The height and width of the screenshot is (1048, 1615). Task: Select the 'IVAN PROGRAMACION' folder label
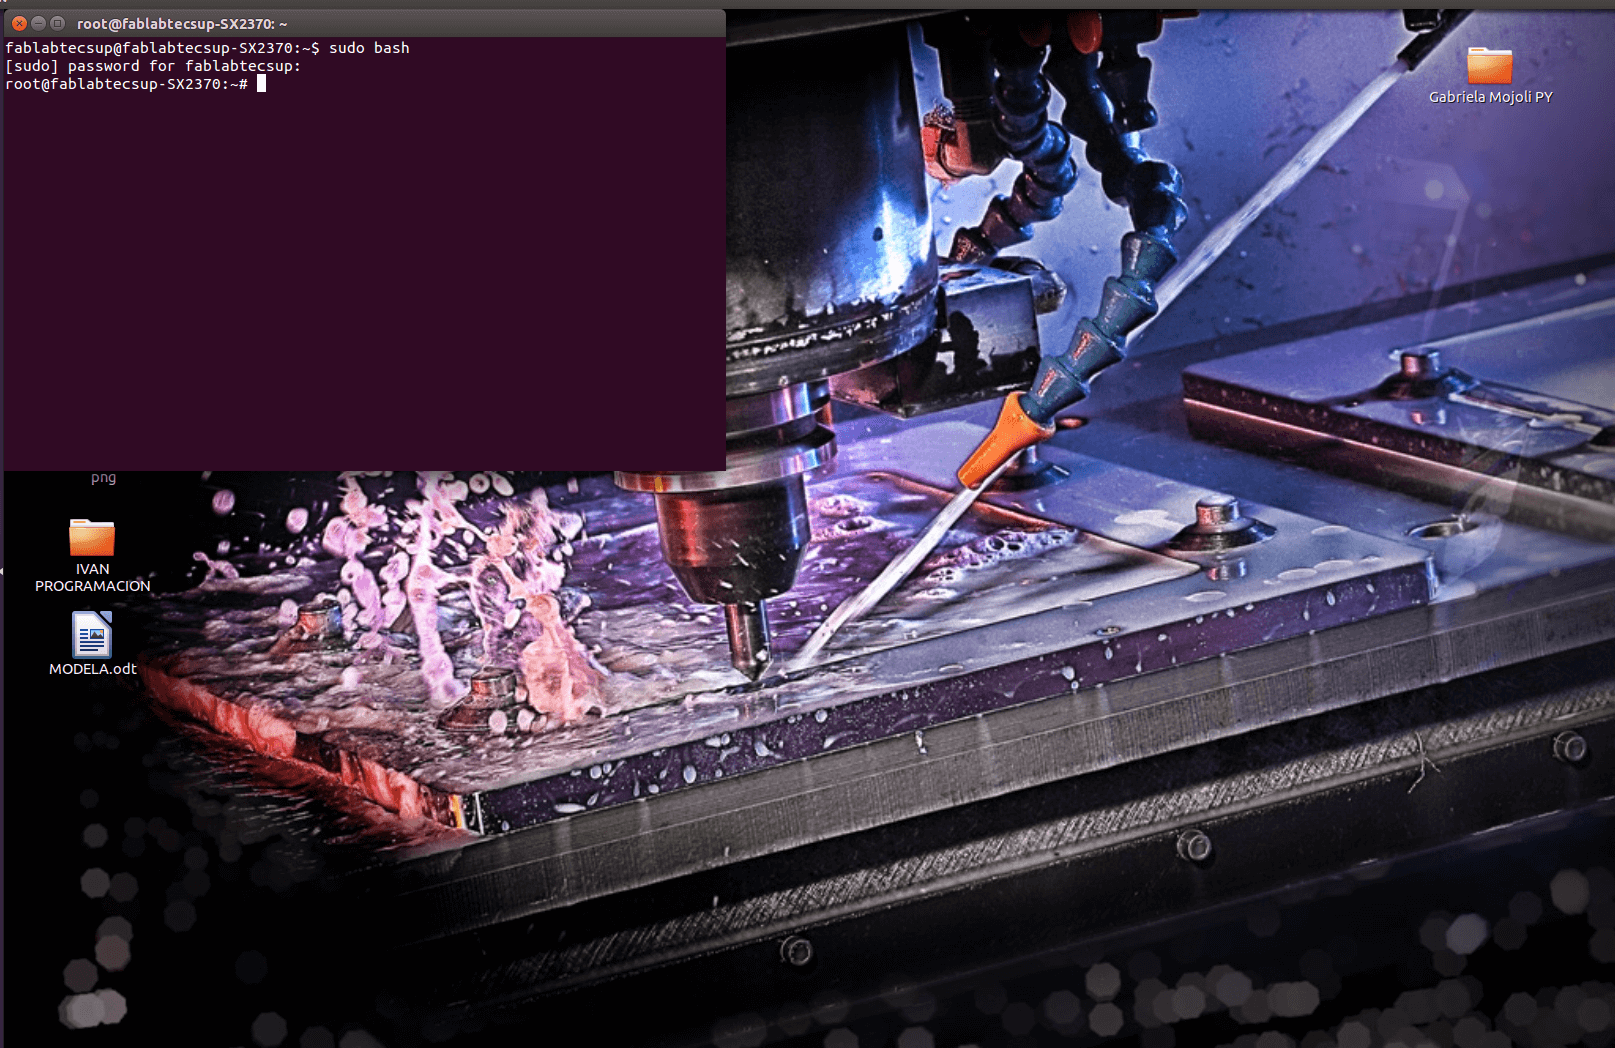(x=93, y=577)
